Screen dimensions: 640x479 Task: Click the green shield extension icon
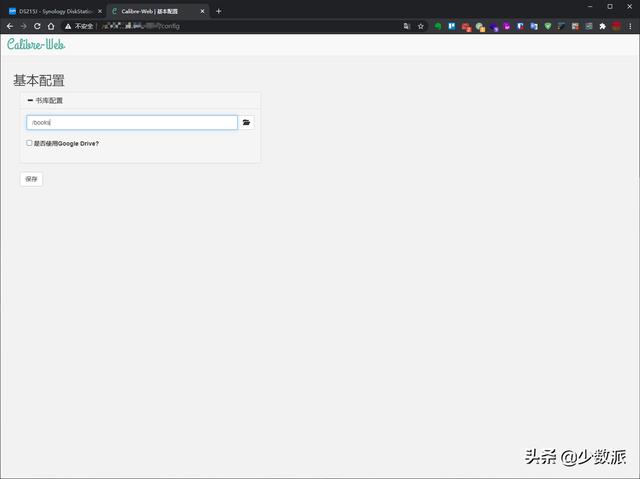point(548,26)
